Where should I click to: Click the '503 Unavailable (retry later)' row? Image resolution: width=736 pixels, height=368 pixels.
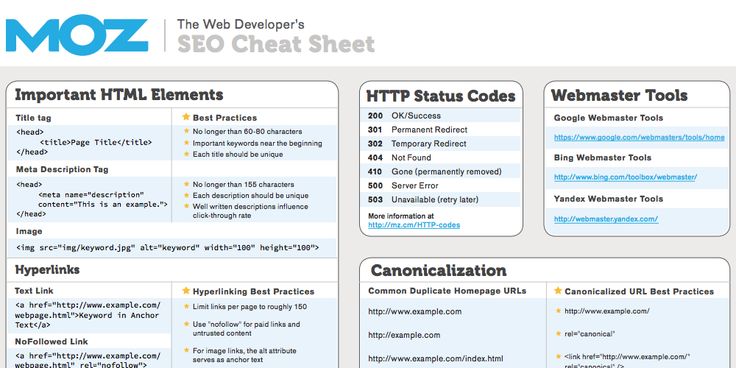pos(441,200)
